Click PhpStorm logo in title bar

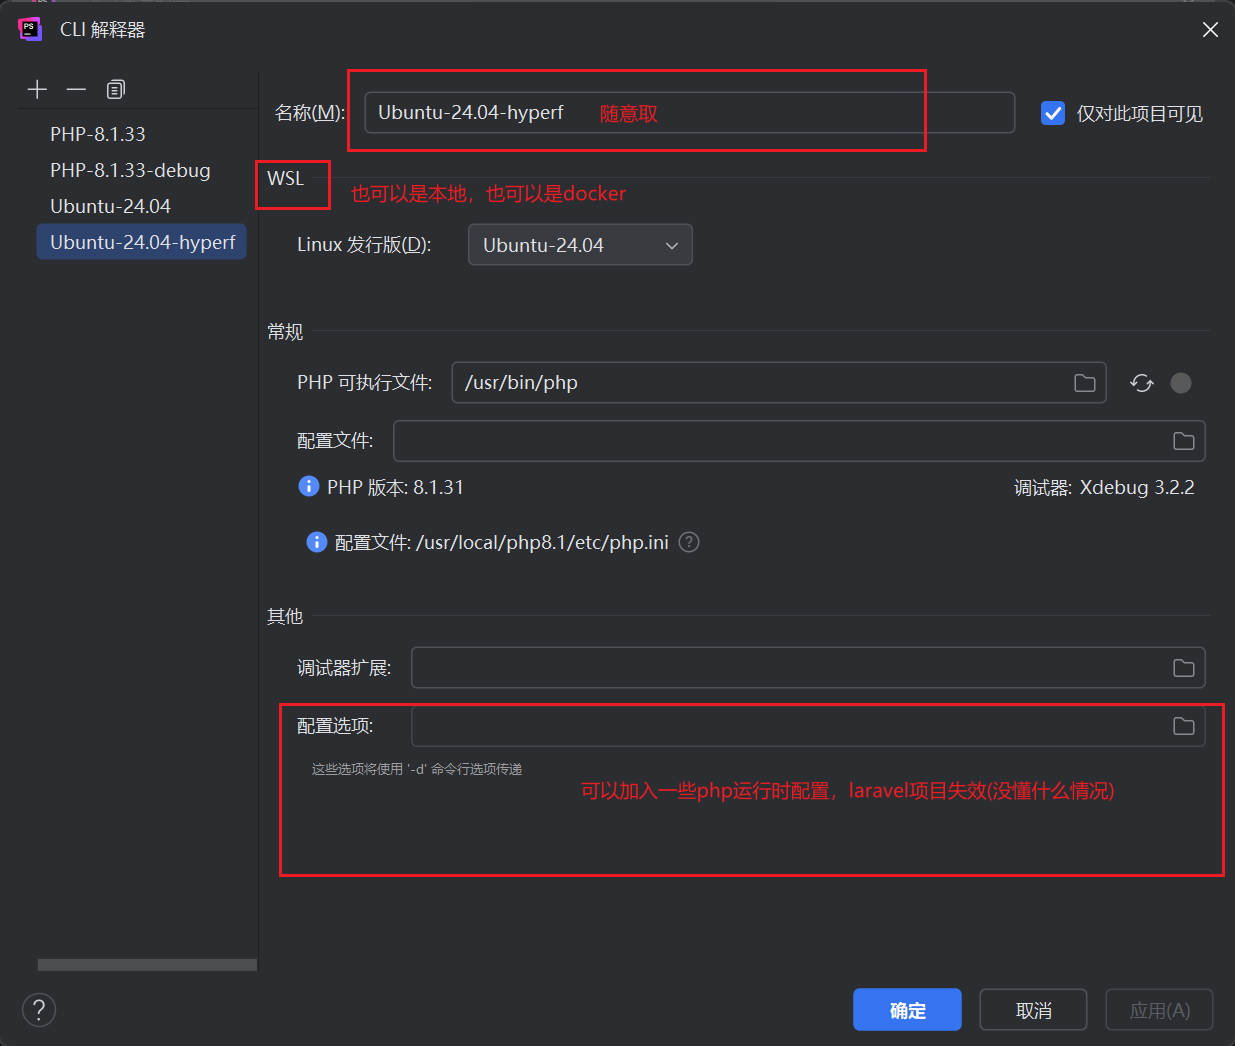30,29
